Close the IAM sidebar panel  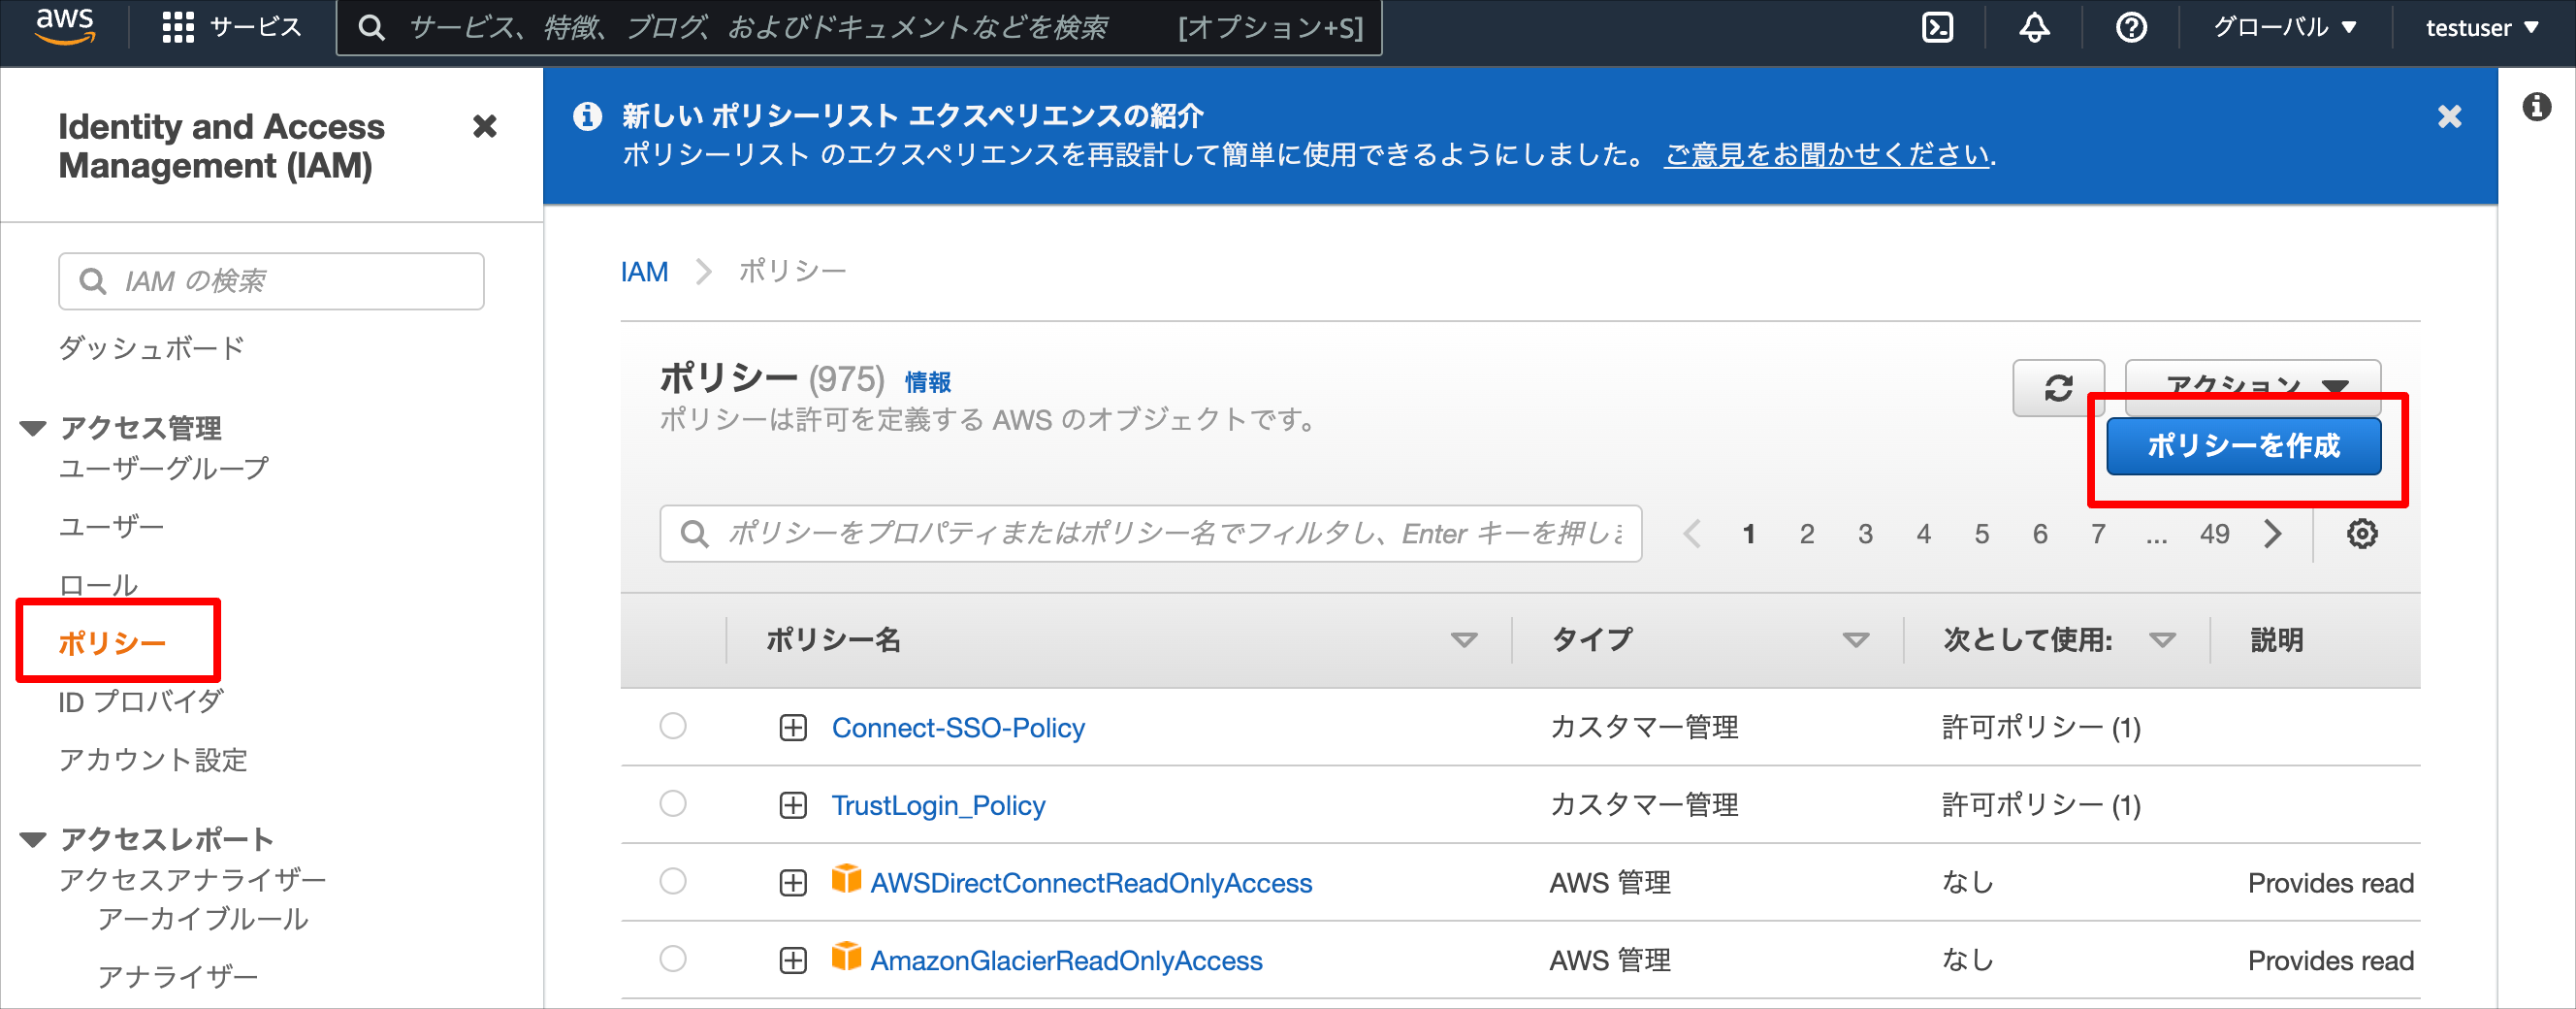tap(485, 126)
